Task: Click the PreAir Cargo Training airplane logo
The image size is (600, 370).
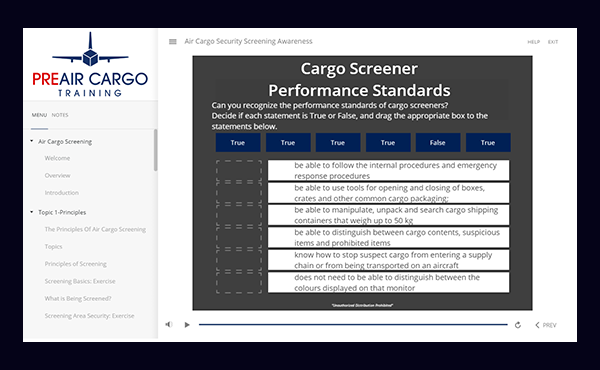Action: pos(90,64)
